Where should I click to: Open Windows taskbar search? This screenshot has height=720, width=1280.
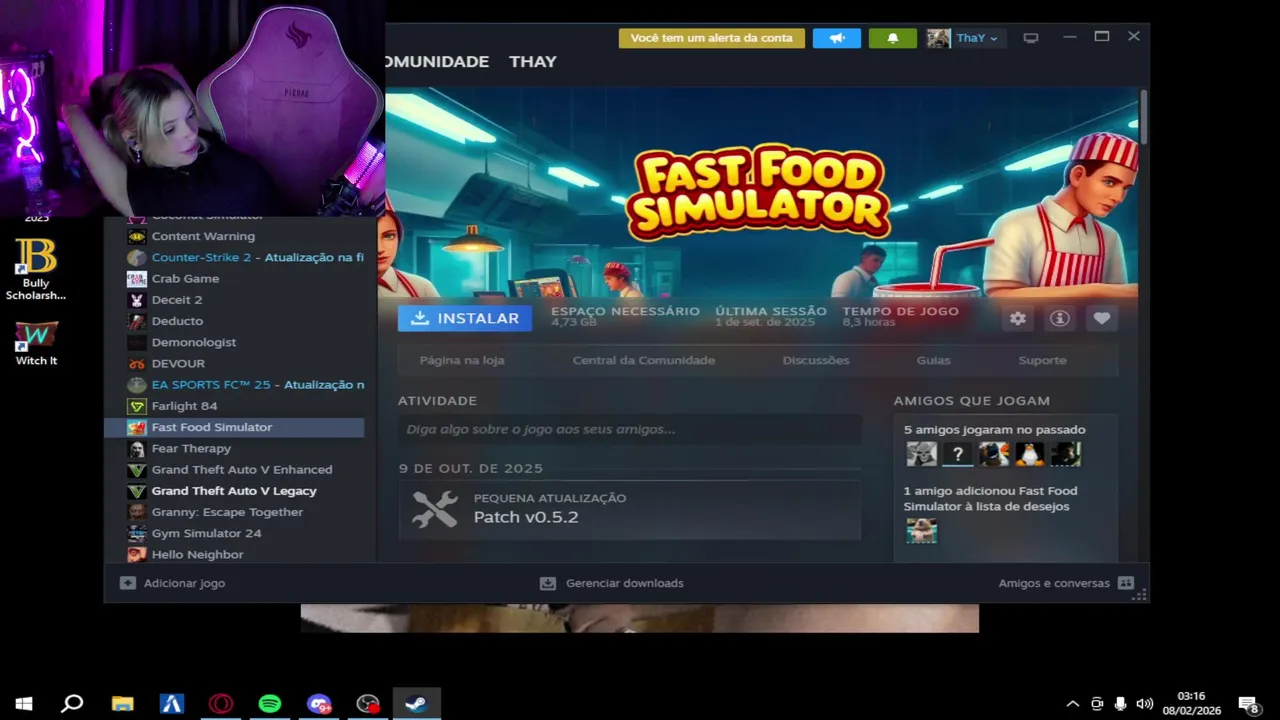click(72, 704)
